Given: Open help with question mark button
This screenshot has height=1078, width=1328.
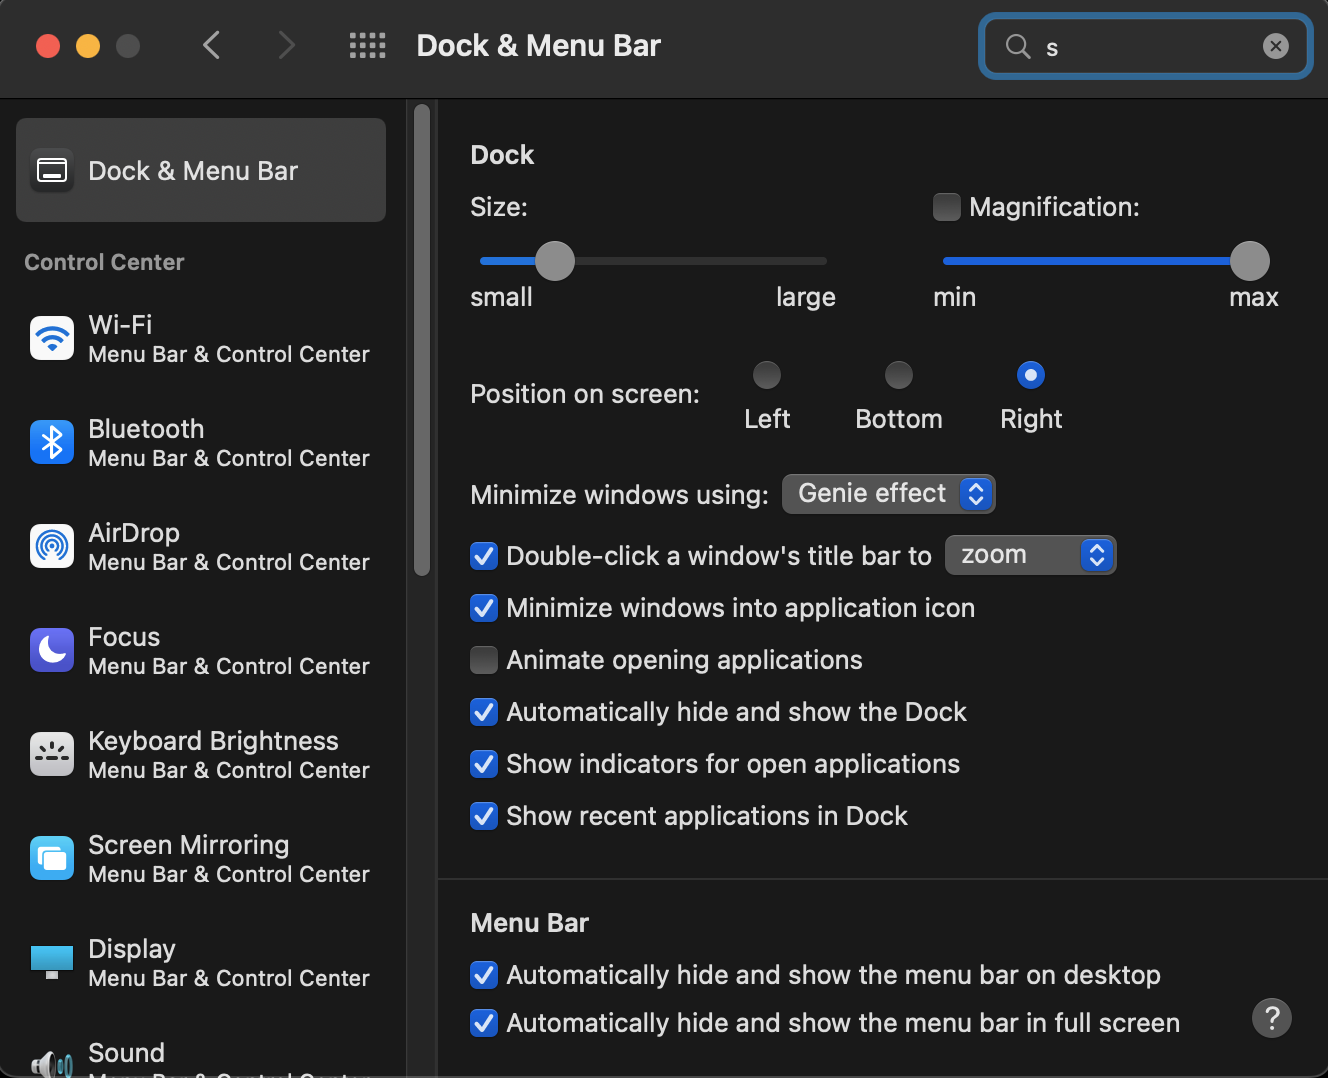Looking at the screenshot, I should pos(1271,1018).
